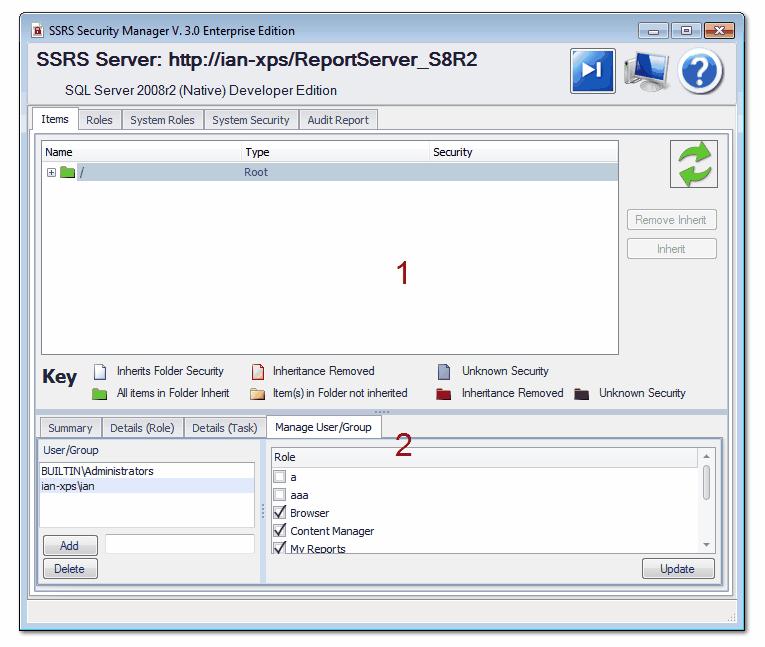Maximize the SSRS Security Manager window

click(686, 31)
